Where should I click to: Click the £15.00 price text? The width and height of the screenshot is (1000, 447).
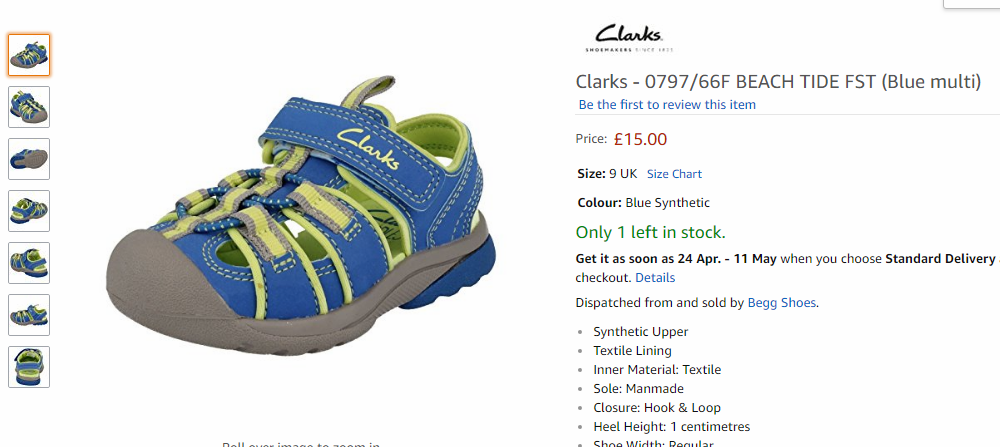coord(640,139)
